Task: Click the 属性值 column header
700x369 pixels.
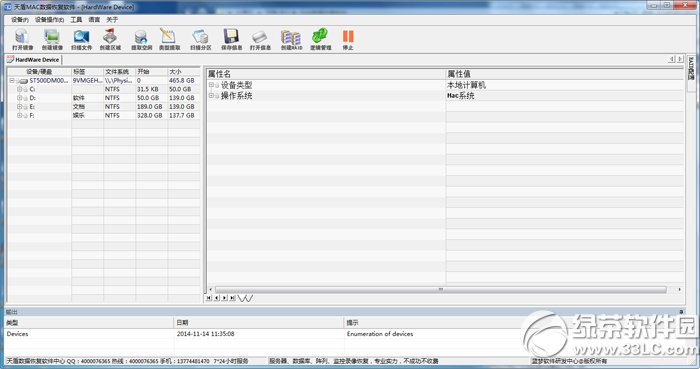Action: tap(564, 74)
